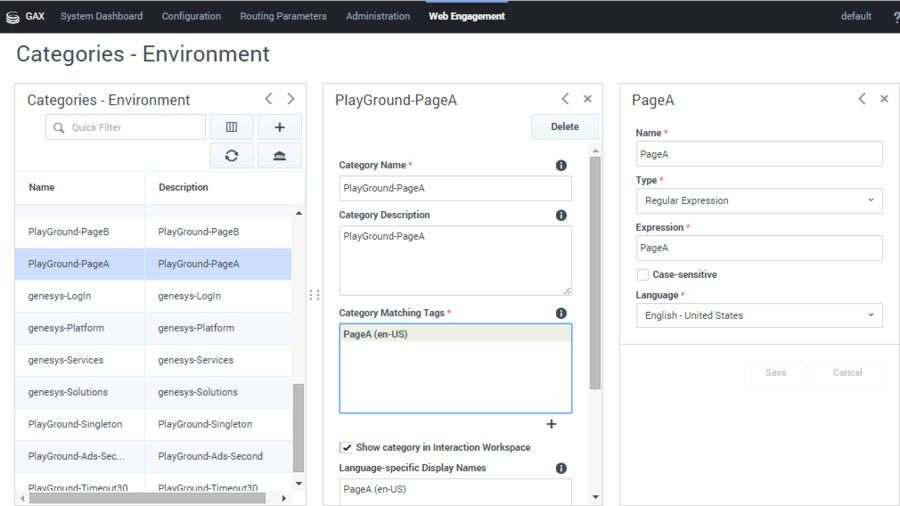This screenshot has width=900, height=506.
Task: Enable the Case-sensitive checkbox
Action: coord(643,275)
